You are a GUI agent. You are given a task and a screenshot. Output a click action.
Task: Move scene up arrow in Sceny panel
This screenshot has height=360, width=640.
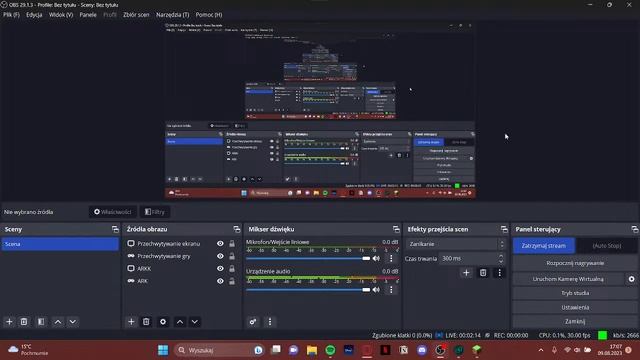click(58, 322)
